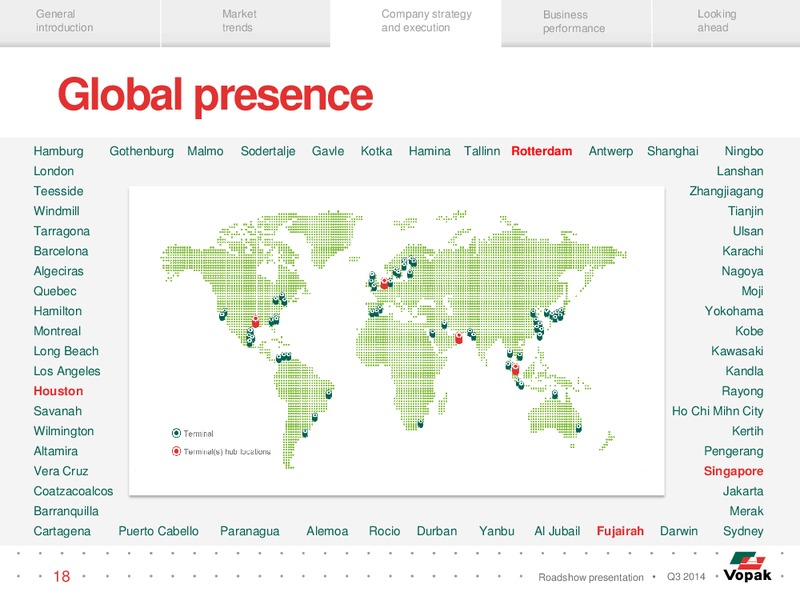Open the Looking ahead tab

coord(726,23)
